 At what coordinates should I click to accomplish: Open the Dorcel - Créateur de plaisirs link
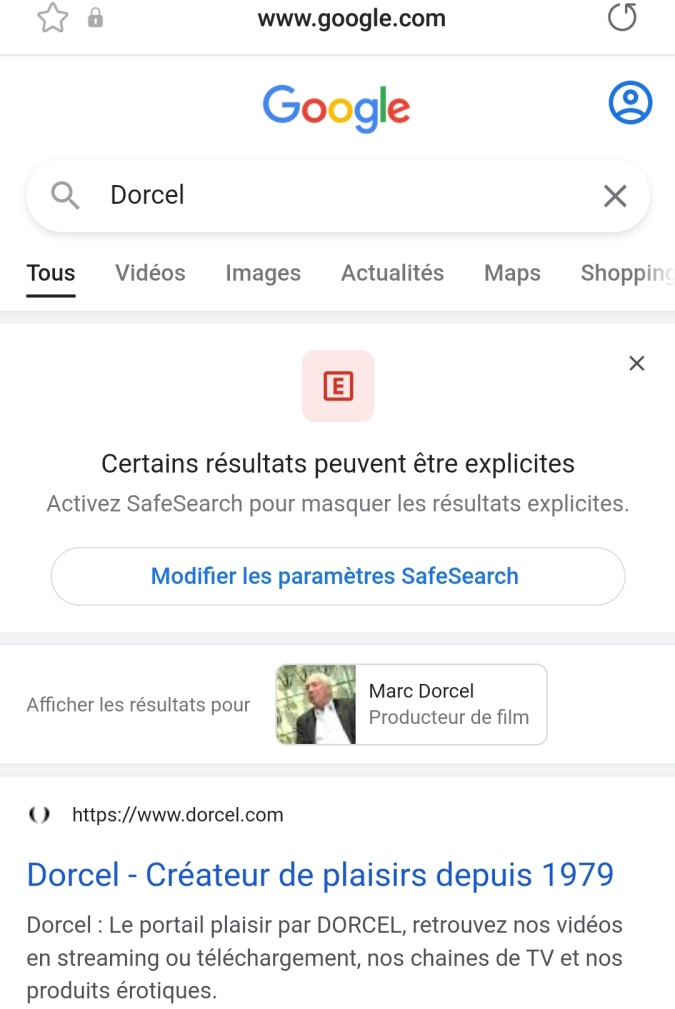click(x=320, y=875)
